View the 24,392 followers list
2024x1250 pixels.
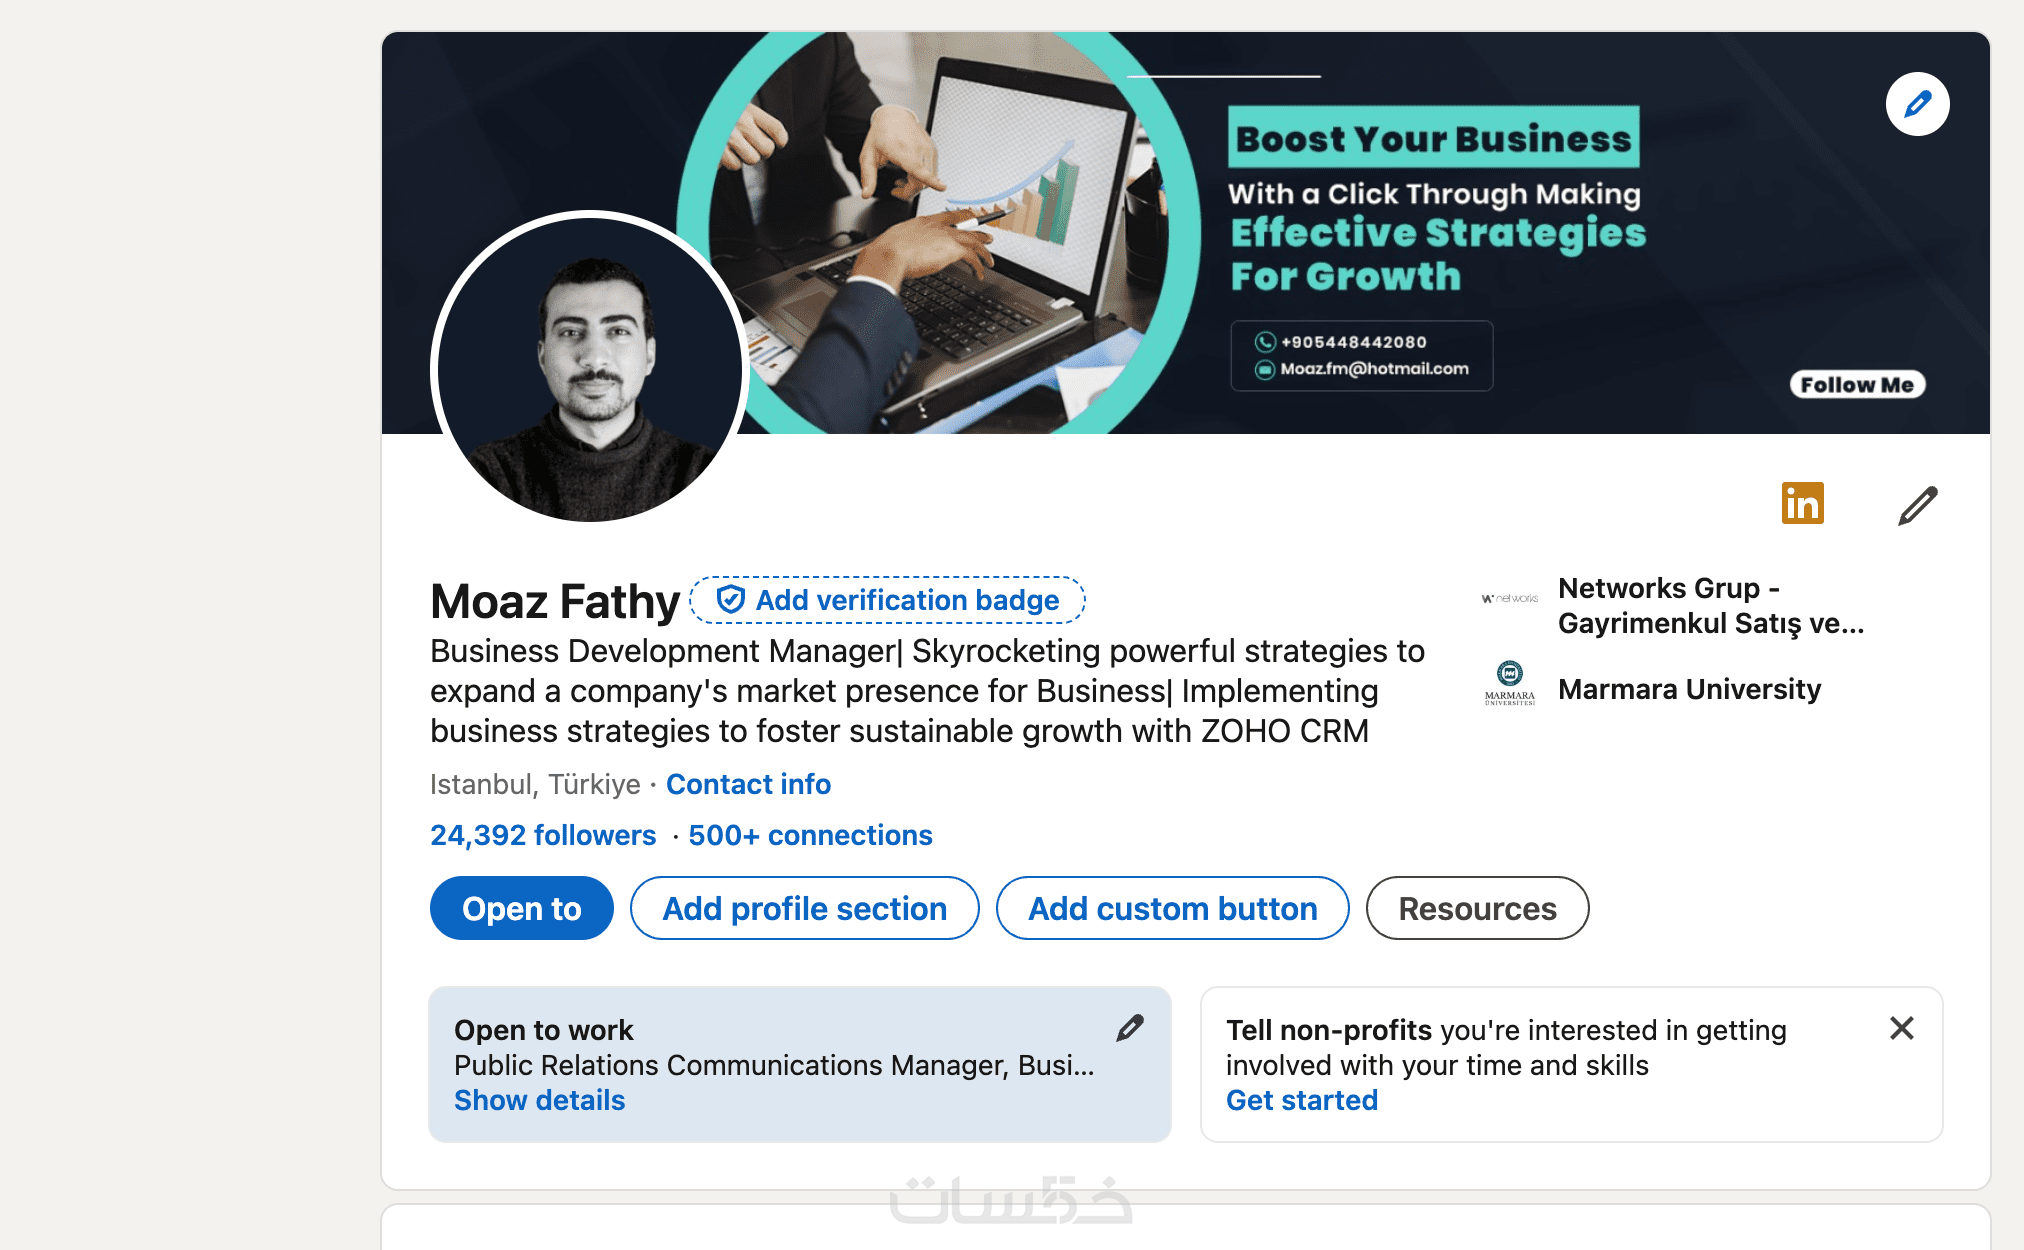point(543,835)
